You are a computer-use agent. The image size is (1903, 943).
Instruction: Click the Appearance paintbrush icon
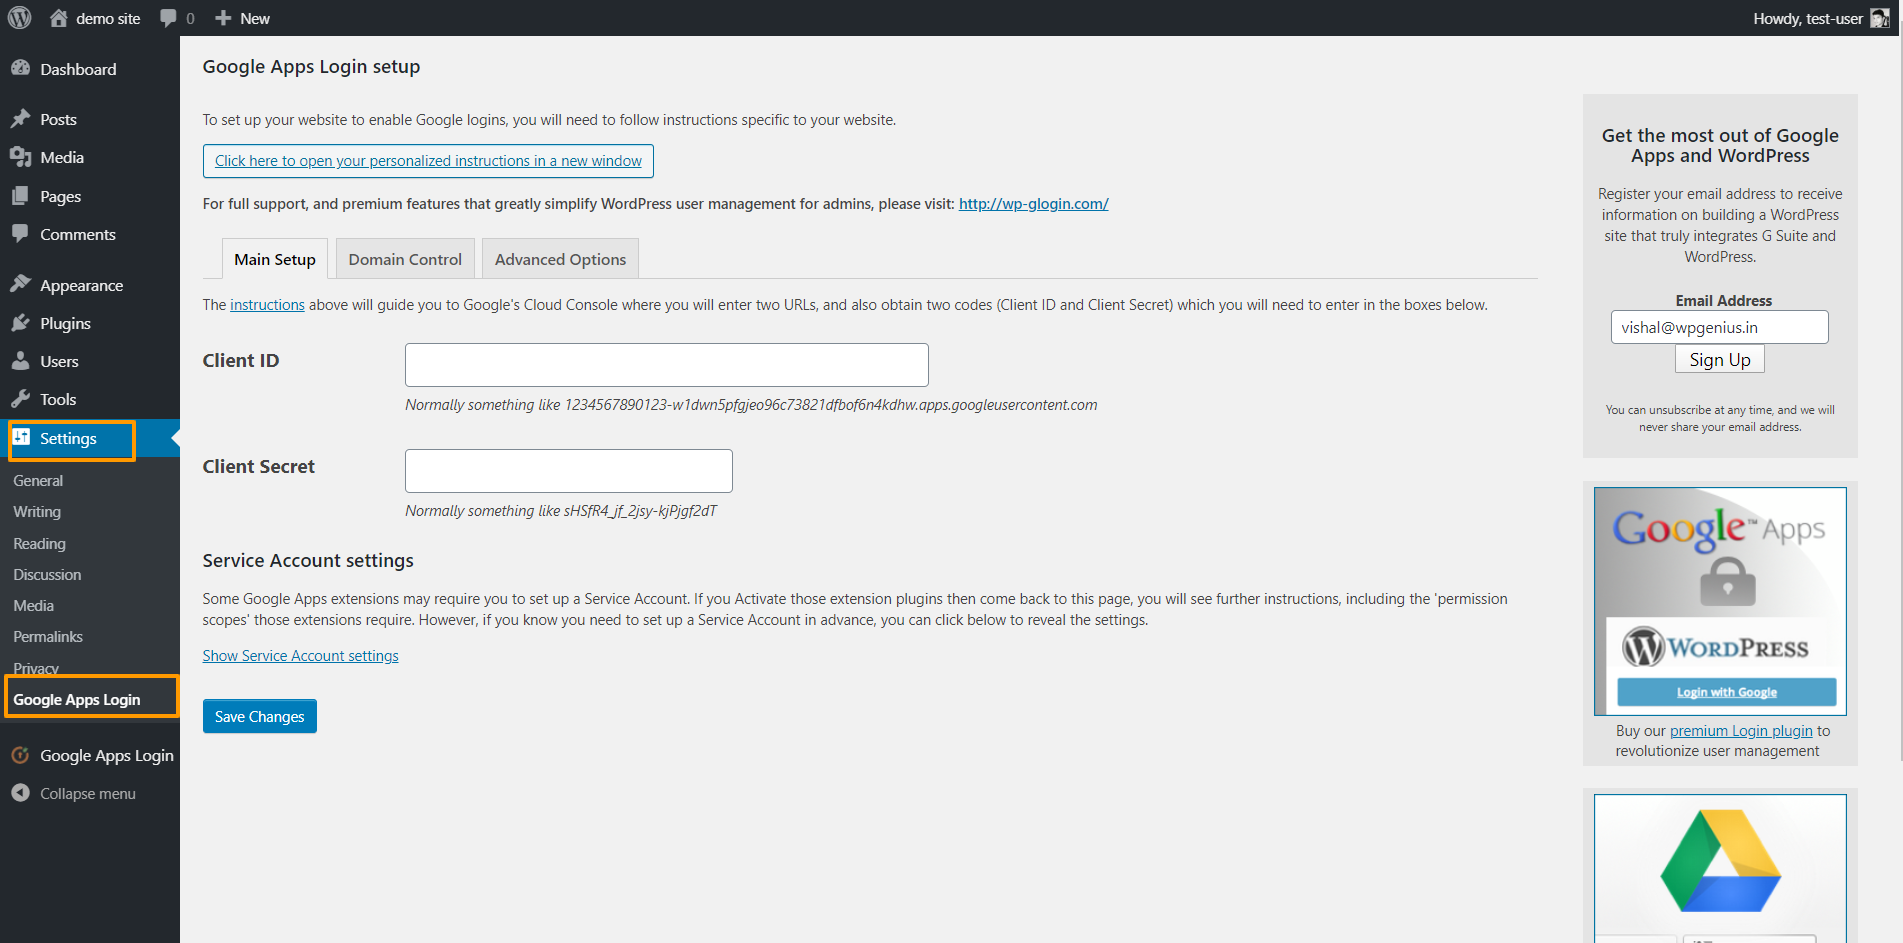click(x=20, y=285)
